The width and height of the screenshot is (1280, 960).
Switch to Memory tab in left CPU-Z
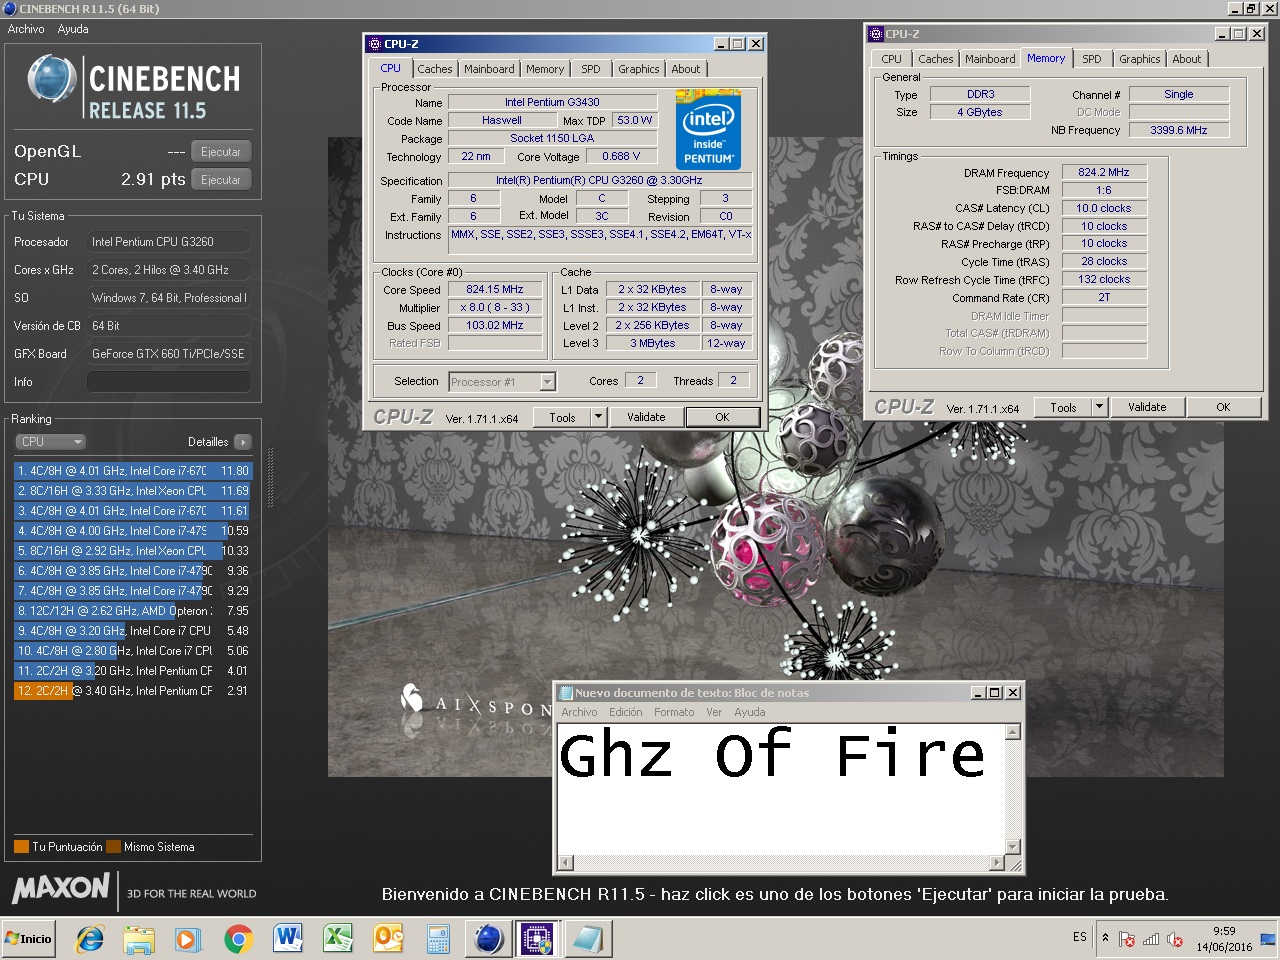coord(545,69)
